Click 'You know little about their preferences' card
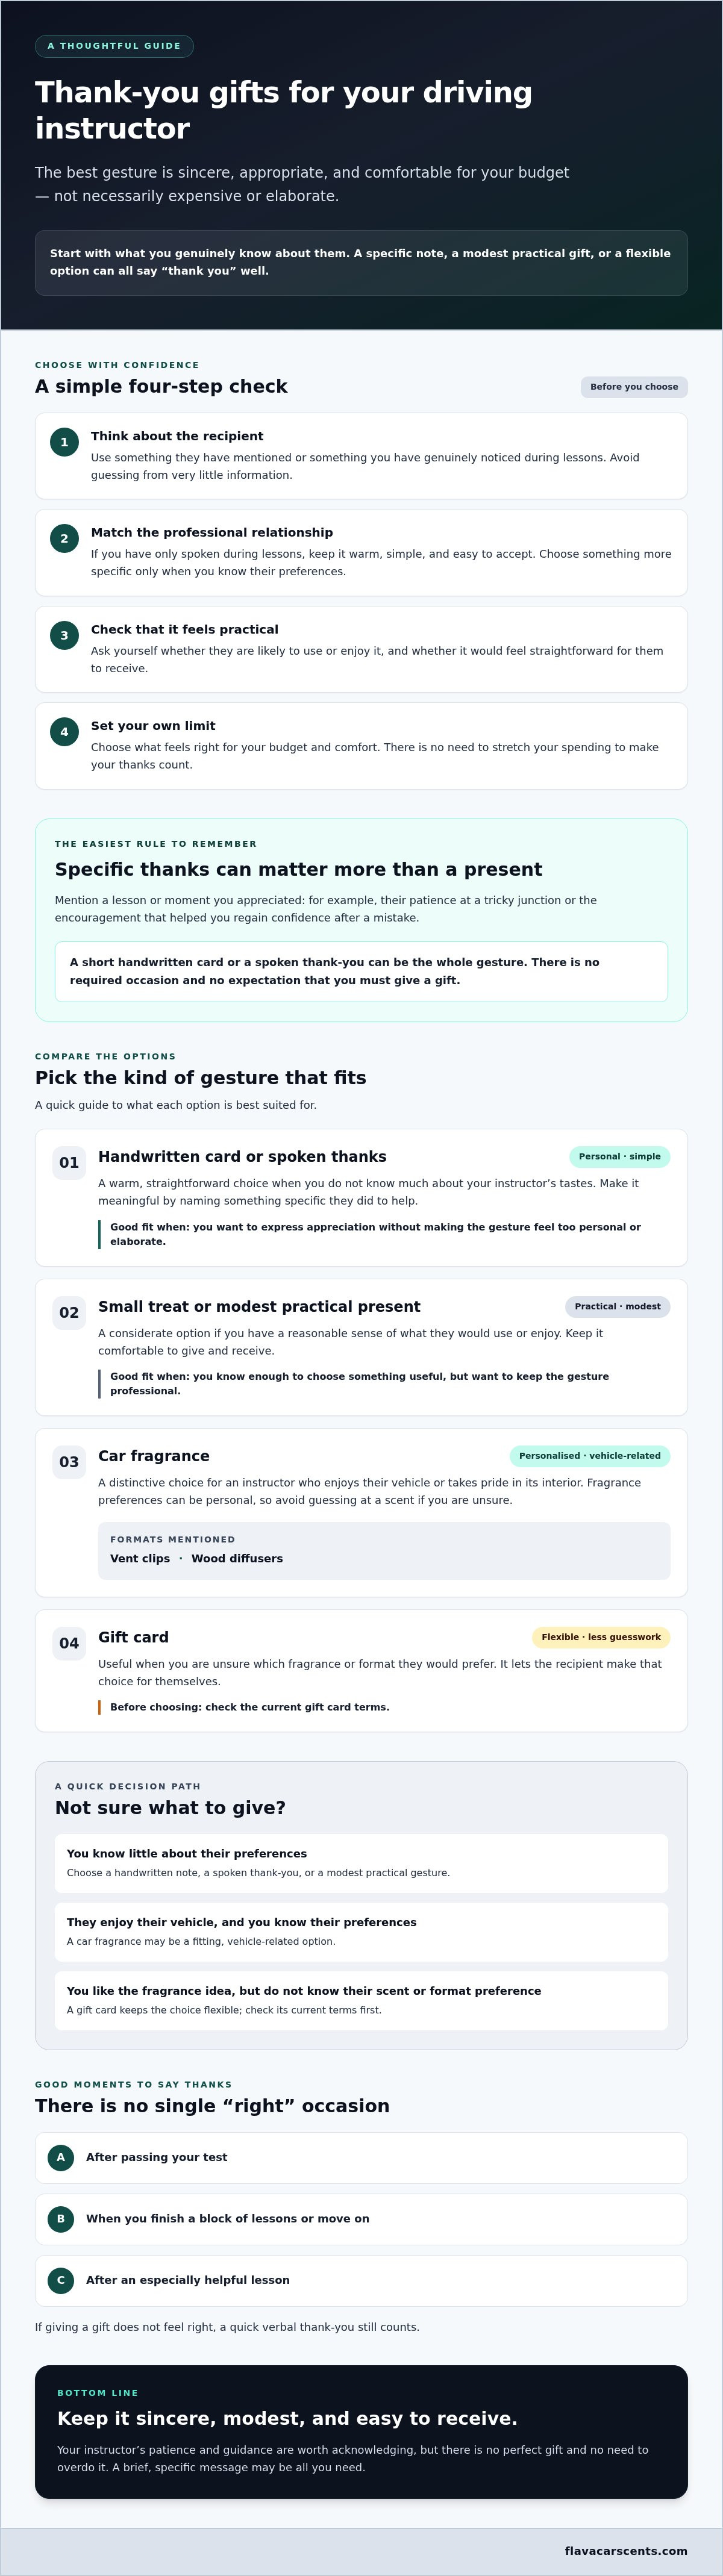The width and height of the screenshot is (723, 2576). coord(361,1863)
